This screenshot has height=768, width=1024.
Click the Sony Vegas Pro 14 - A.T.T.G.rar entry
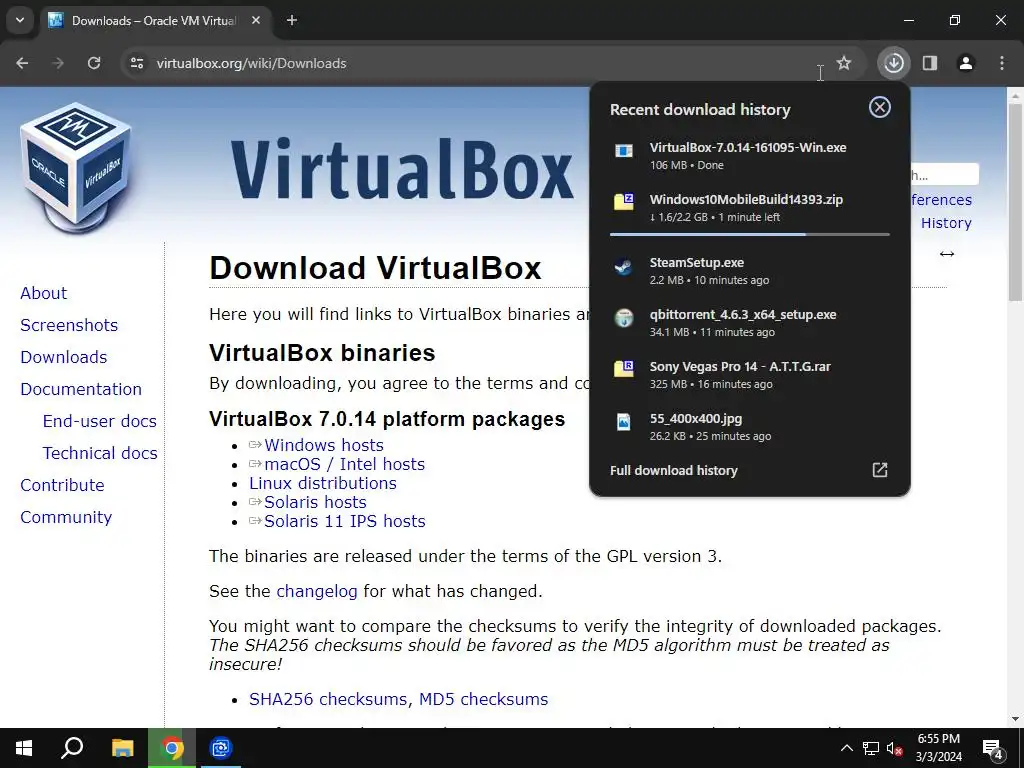750,375
